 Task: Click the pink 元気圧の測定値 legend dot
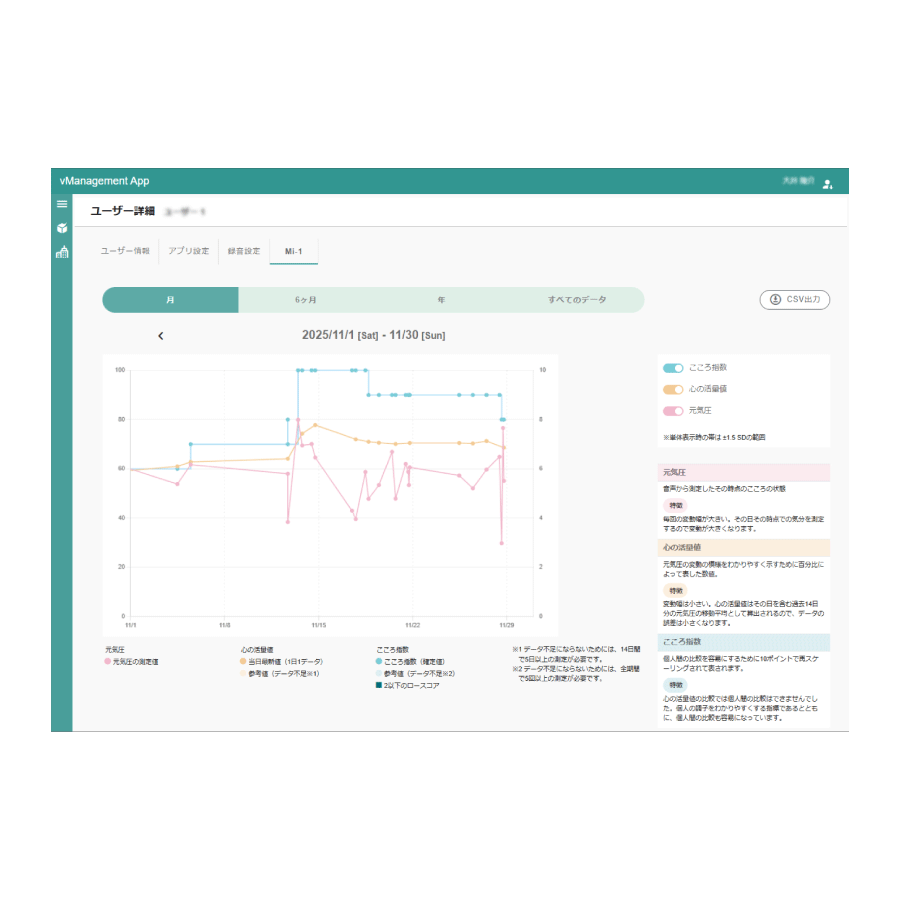click(108, 662)
